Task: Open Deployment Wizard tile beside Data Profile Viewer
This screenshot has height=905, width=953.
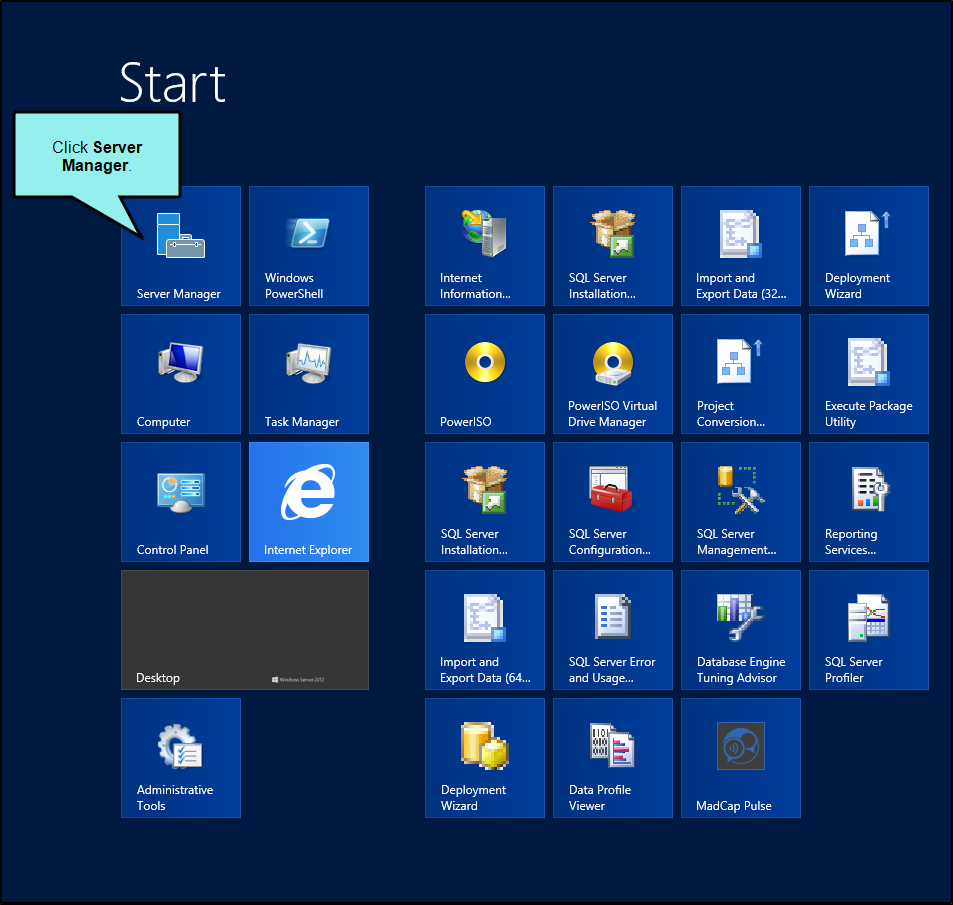Action: (x=485, y=758)
